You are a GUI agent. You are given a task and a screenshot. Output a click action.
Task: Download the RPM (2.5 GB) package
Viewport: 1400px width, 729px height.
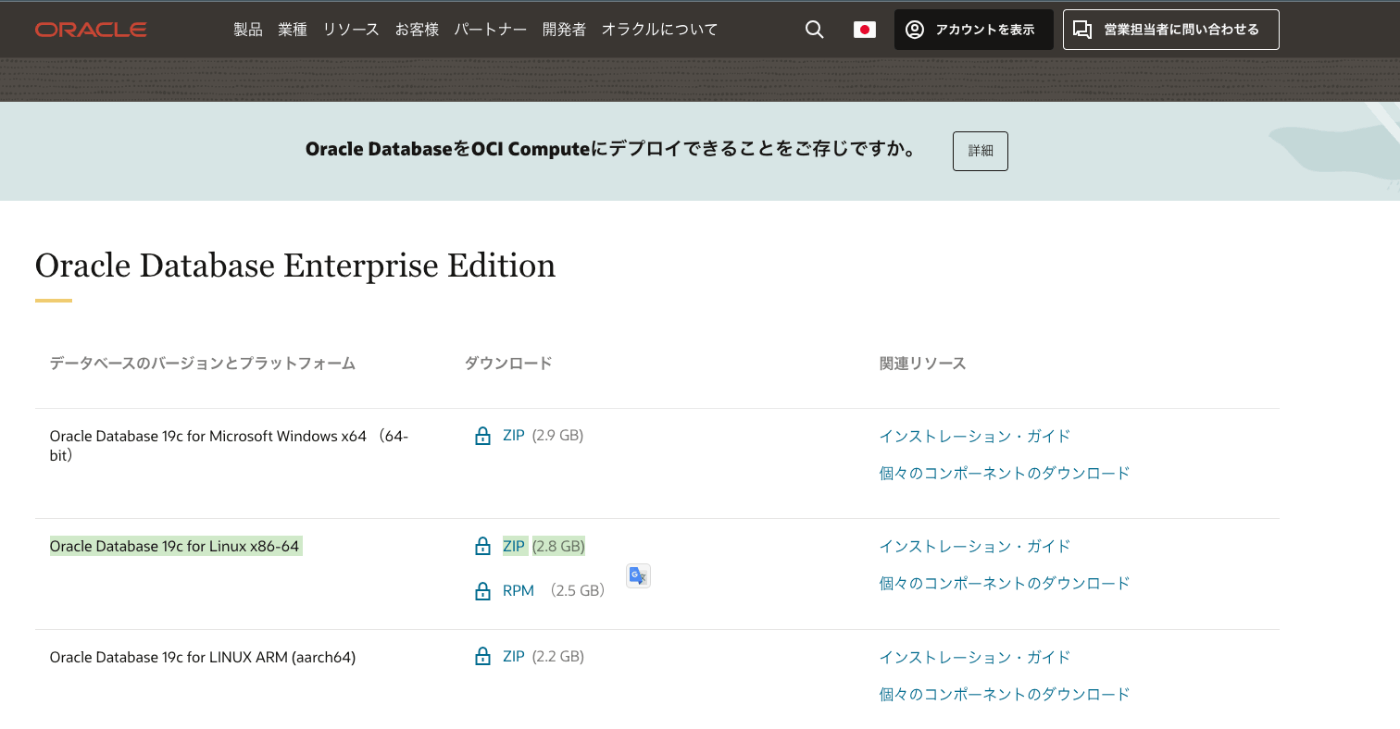click(518, 591)
